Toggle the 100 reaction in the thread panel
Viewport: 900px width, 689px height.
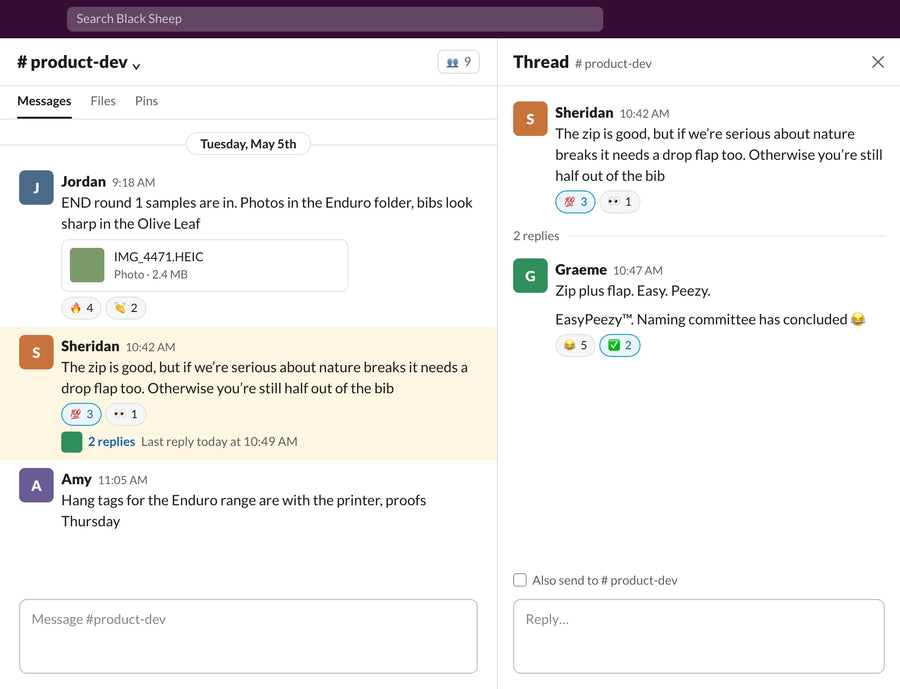click(575, 202)
